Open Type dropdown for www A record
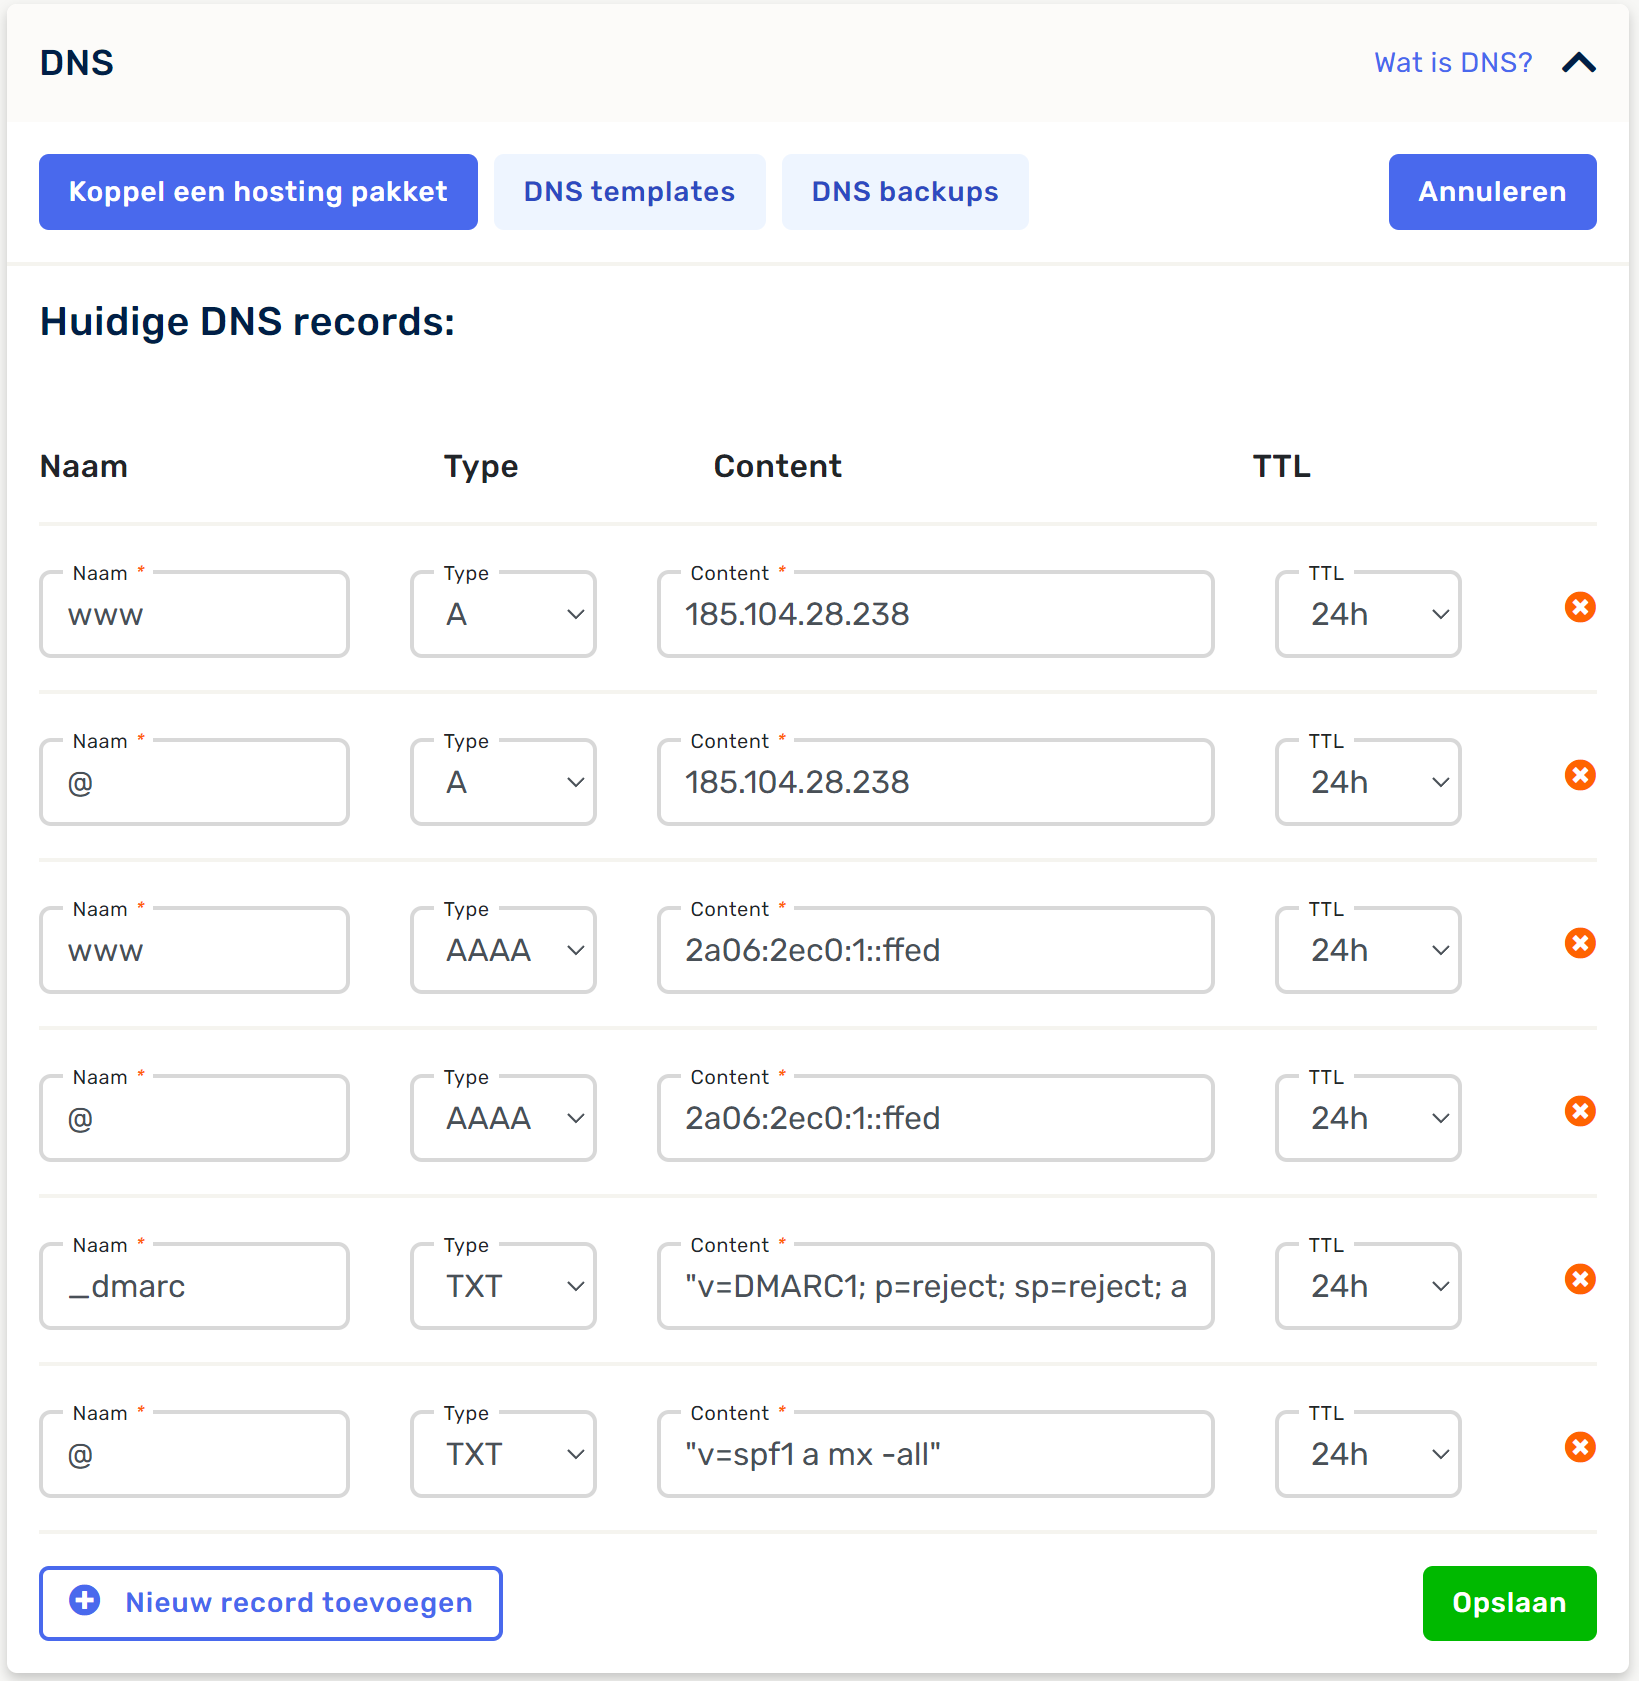1639x1681 pixels. tap(503, 614)
